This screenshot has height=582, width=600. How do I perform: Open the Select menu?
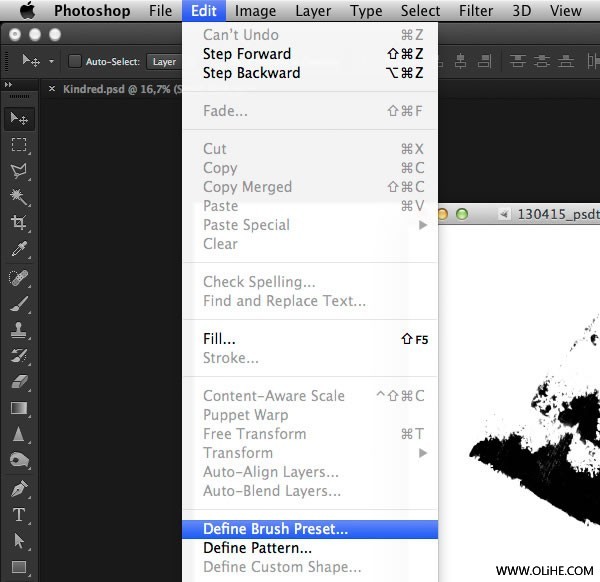click(x=420, y=11)
